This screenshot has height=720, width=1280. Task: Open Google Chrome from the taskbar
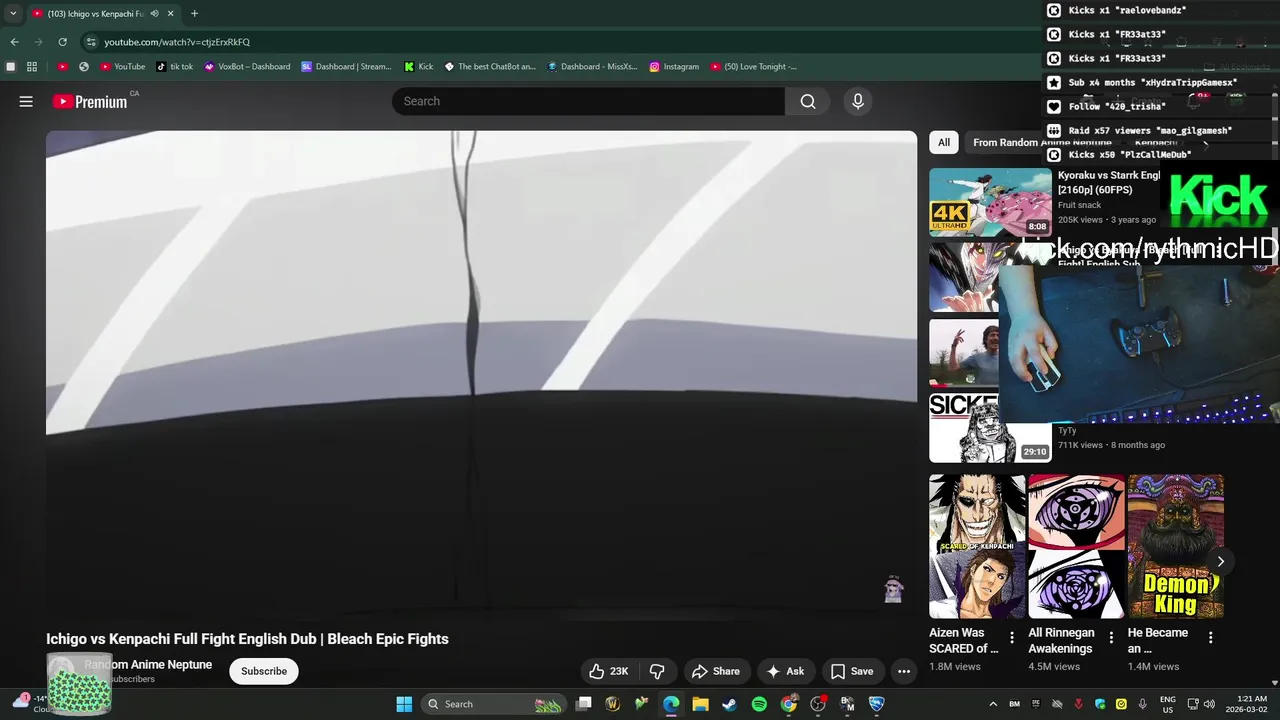789,704
